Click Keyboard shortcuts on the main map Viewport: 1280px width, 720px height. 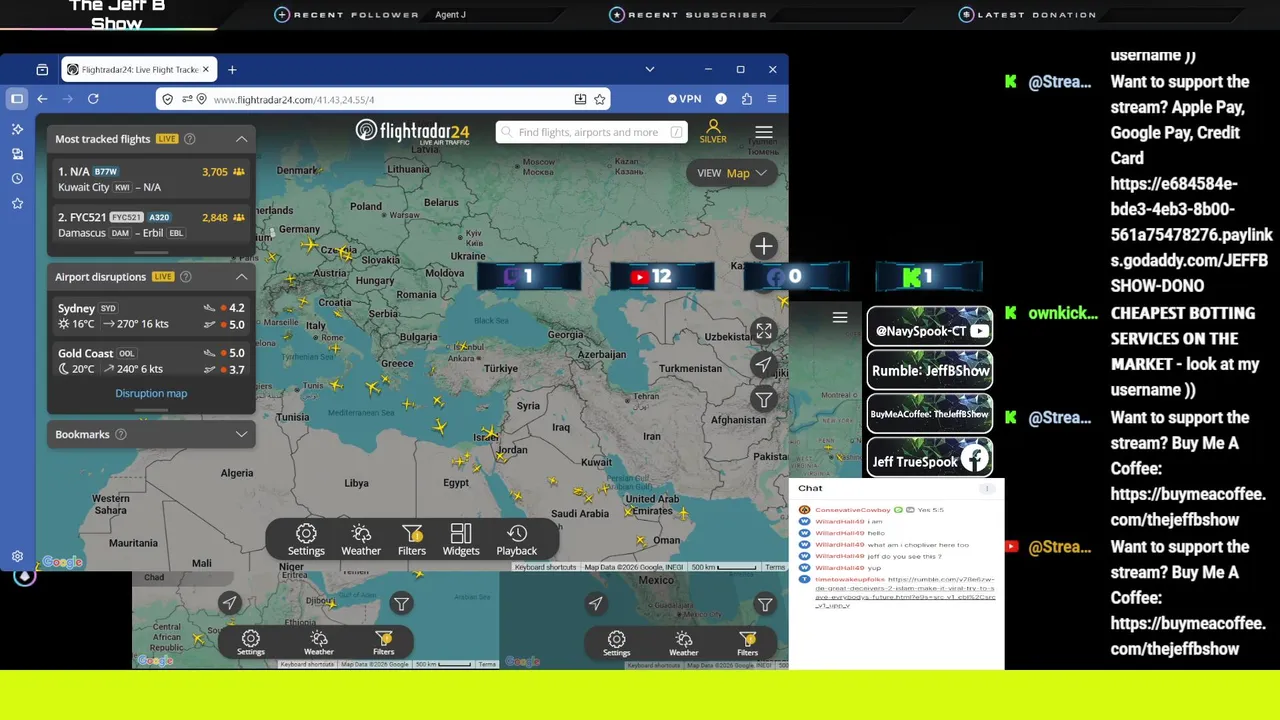click(546, 567)
